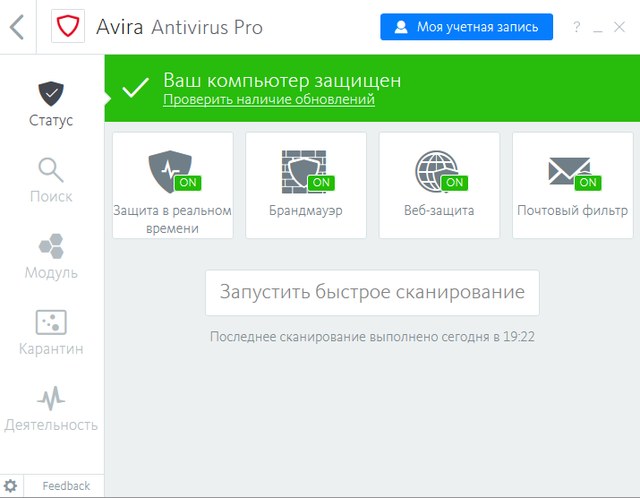Click the question mark help icon
The image size is (640, 498).
576,27
